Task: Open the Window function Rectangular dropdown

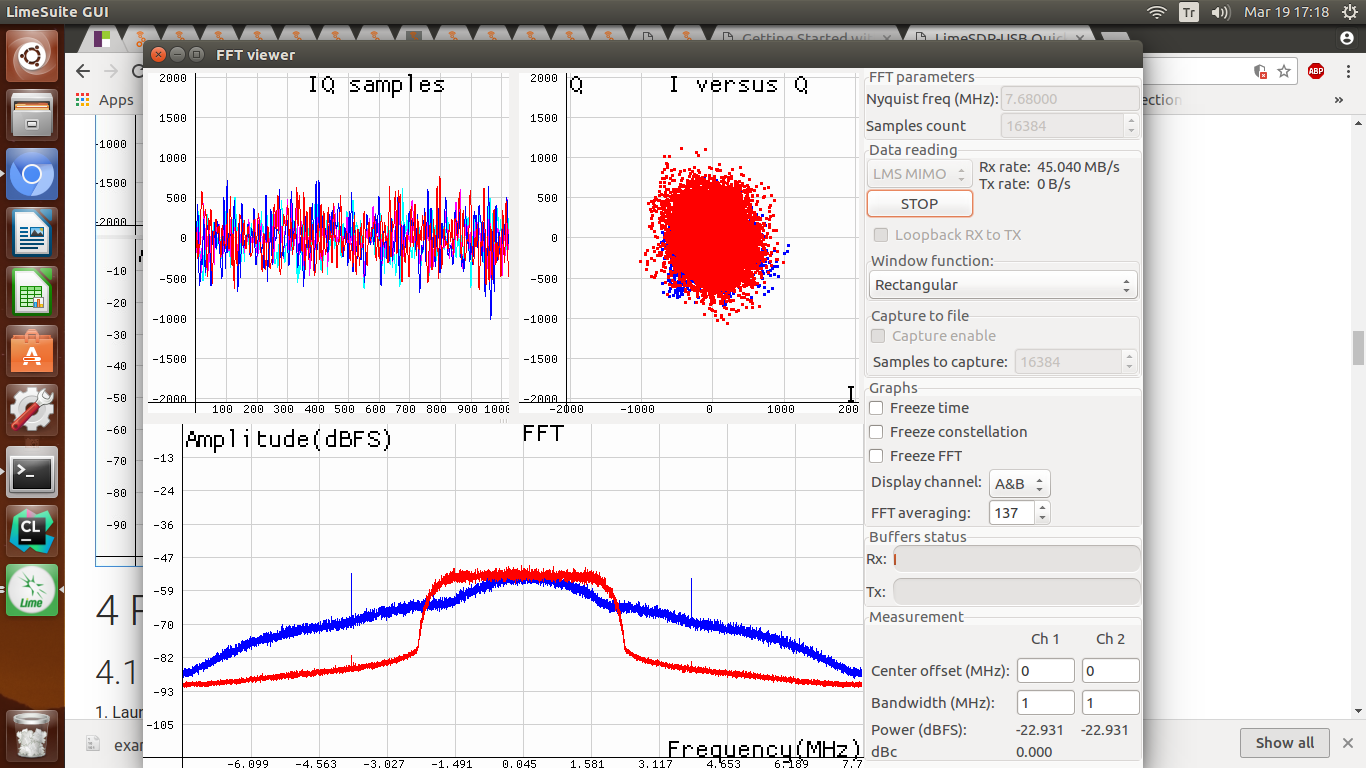Action: coord(1002,285)
